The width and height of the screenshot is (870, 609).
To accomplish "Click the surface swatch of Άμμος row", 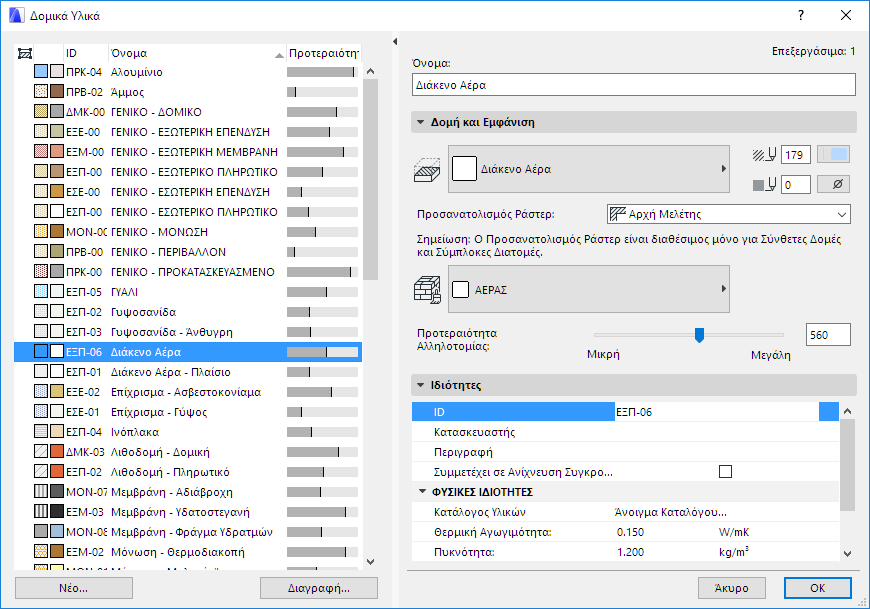I will tap(57, 92).
